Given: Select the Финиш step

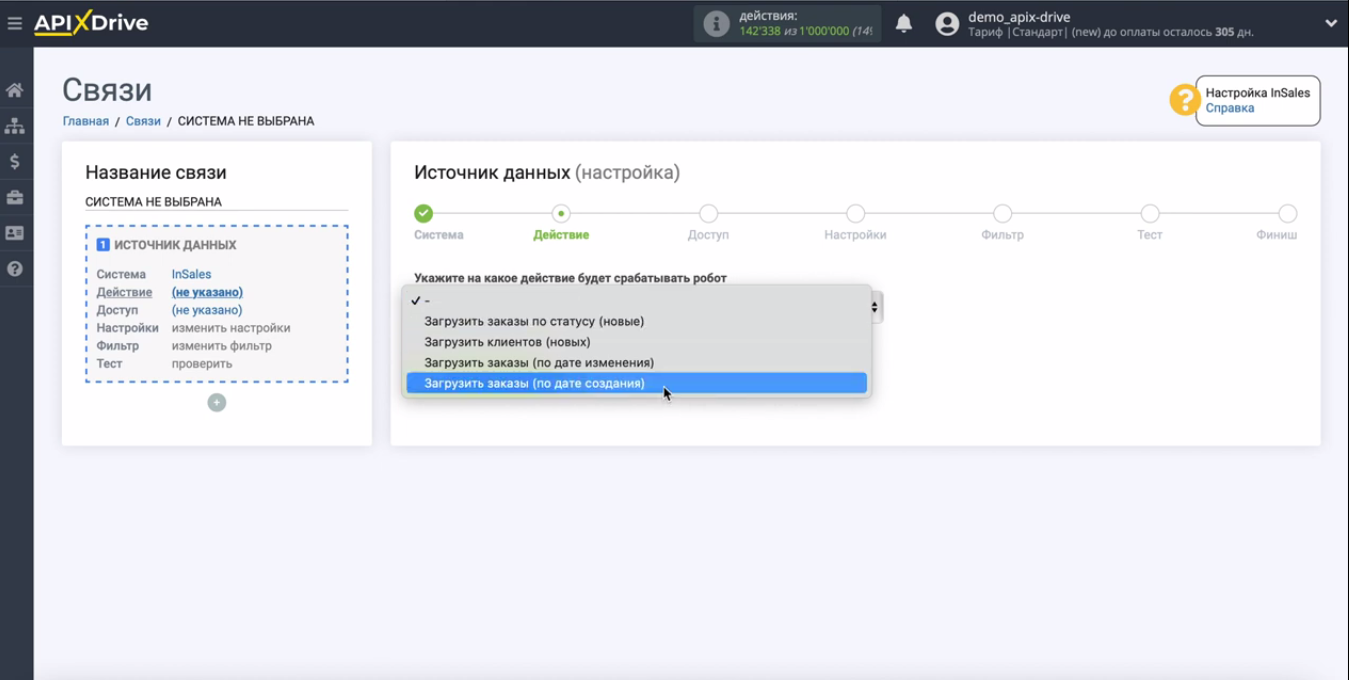Looking at the screenshot, I should click(1288, 213).
